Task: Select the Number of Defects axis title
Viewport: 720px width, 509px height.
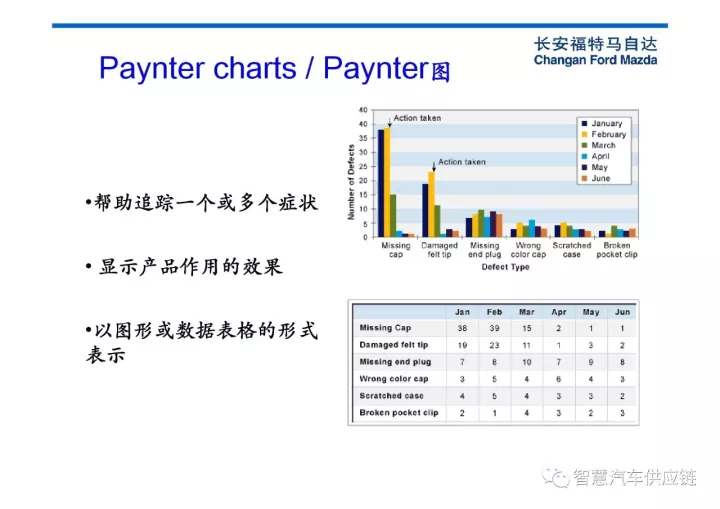Action: click(x=351, y=181)
